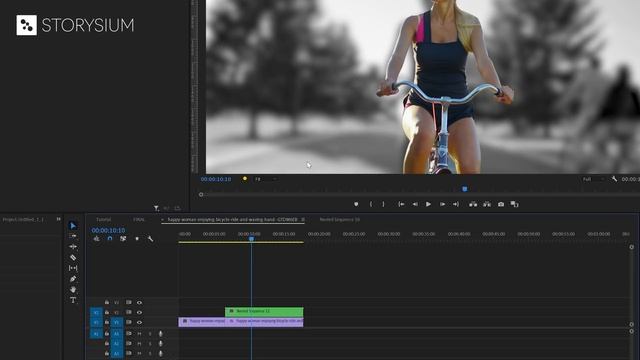Select the Razor tool
This screenshot has width=640, height=360.
coord(73,258)
